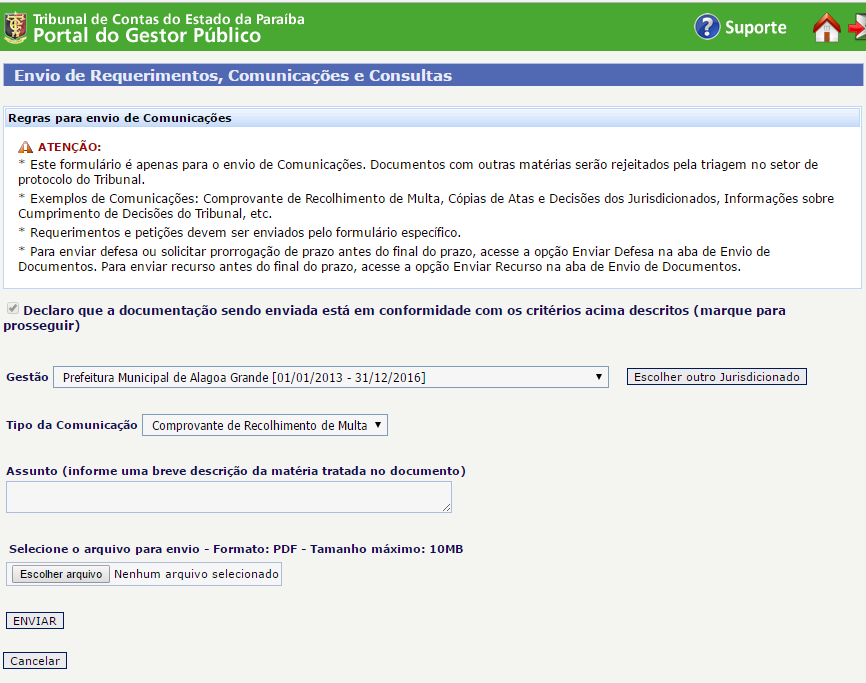Screen dimensions: 866x683
Task: Click 'Escolher arquivo' to pick a PDF
Action: [61, 574]
